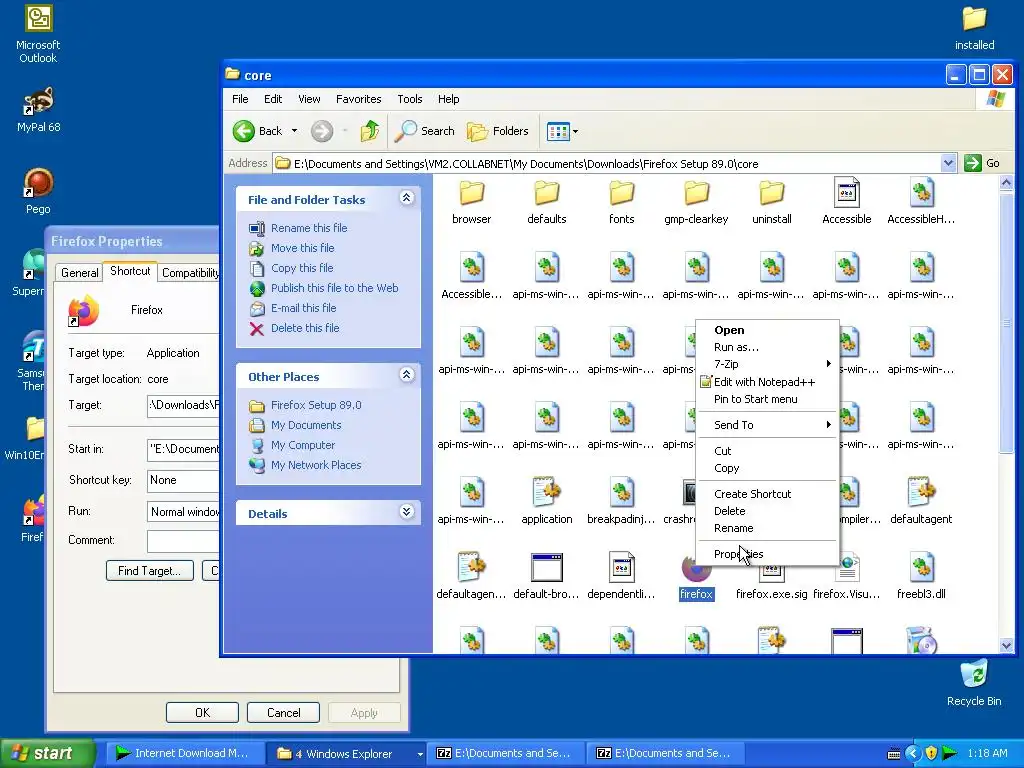The width and height of the screenshot is (1024, 768).
Task: Open the Tools menu
Action: point(409,99)
